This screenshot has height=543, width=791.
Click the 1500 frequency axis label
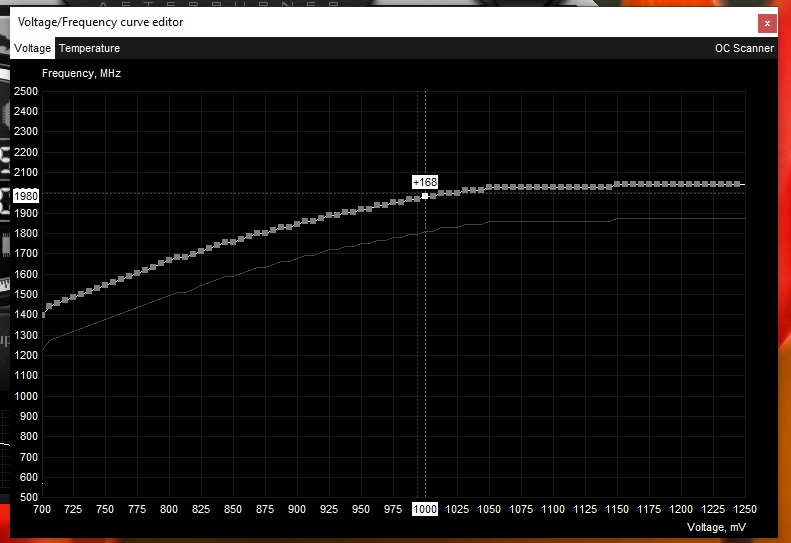26,294
